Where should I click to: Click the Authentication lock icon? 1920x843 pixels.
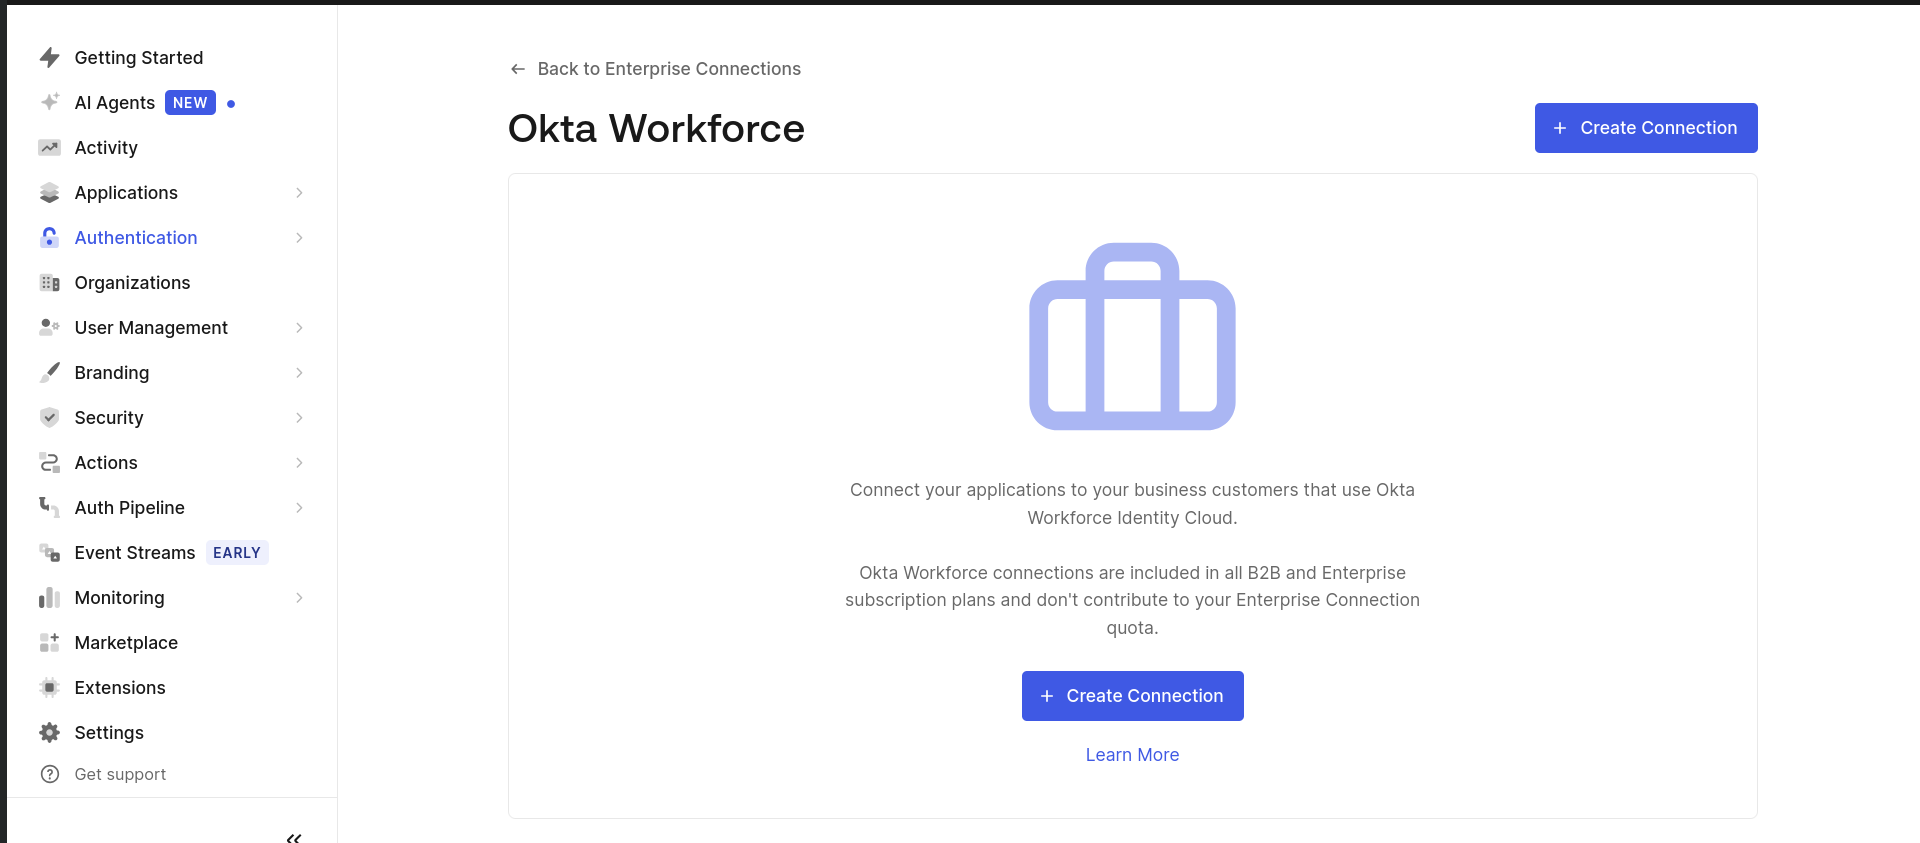pyautogui.click(x=49, y=238)
